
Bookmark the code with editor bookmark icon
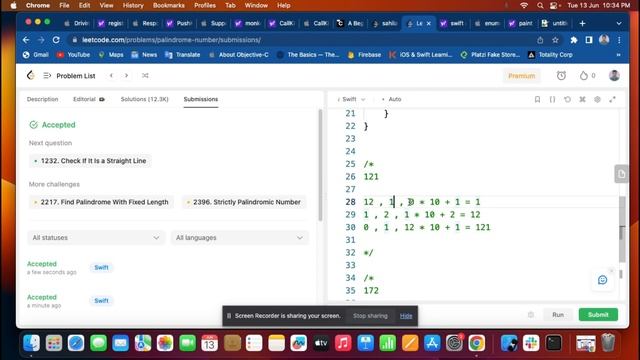click(x=538, y=99)
